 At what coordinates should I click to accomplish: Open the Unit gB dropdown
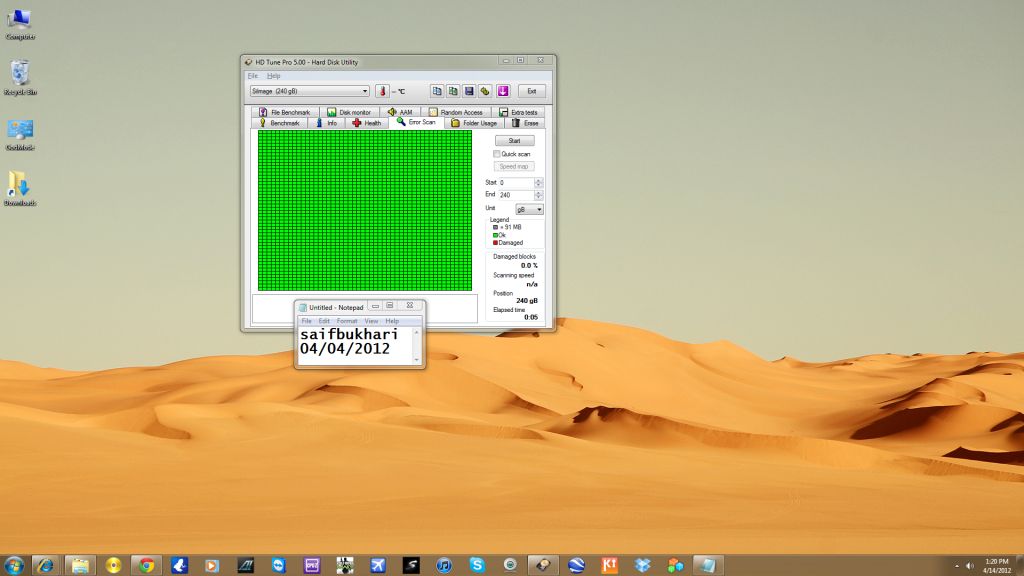[x=529, y=210]
